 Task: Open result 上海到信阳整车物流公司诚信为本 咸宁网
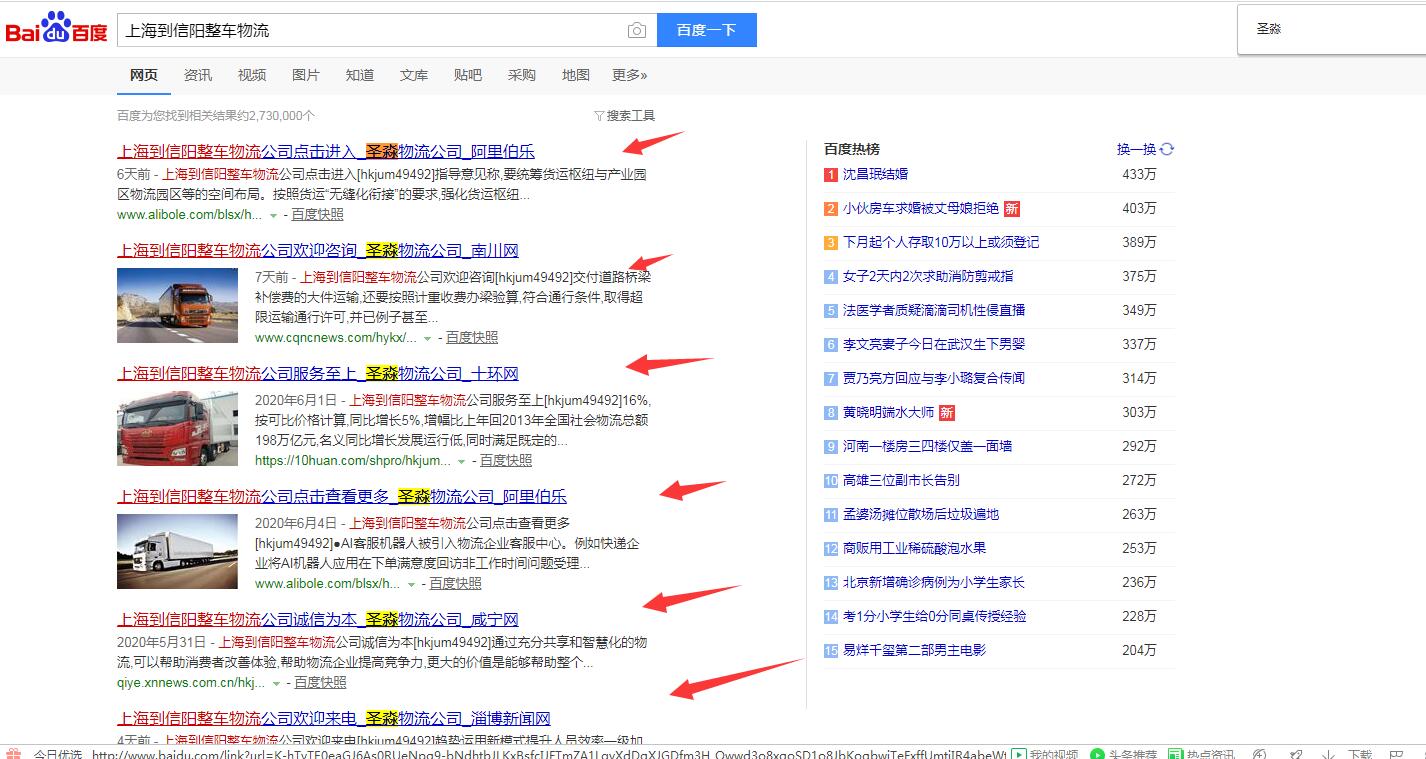pyautogui.click(x=318, y=620)
